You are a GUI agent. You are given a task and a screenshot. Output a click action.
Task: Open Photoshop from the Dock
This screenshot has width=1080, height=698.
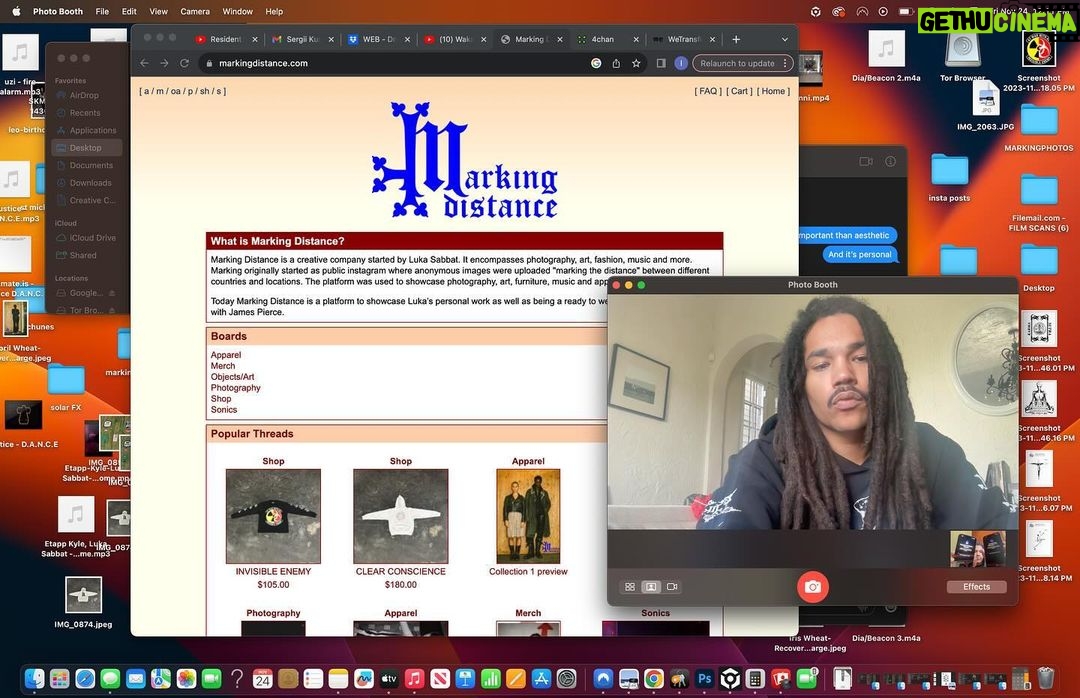point(704,679)
